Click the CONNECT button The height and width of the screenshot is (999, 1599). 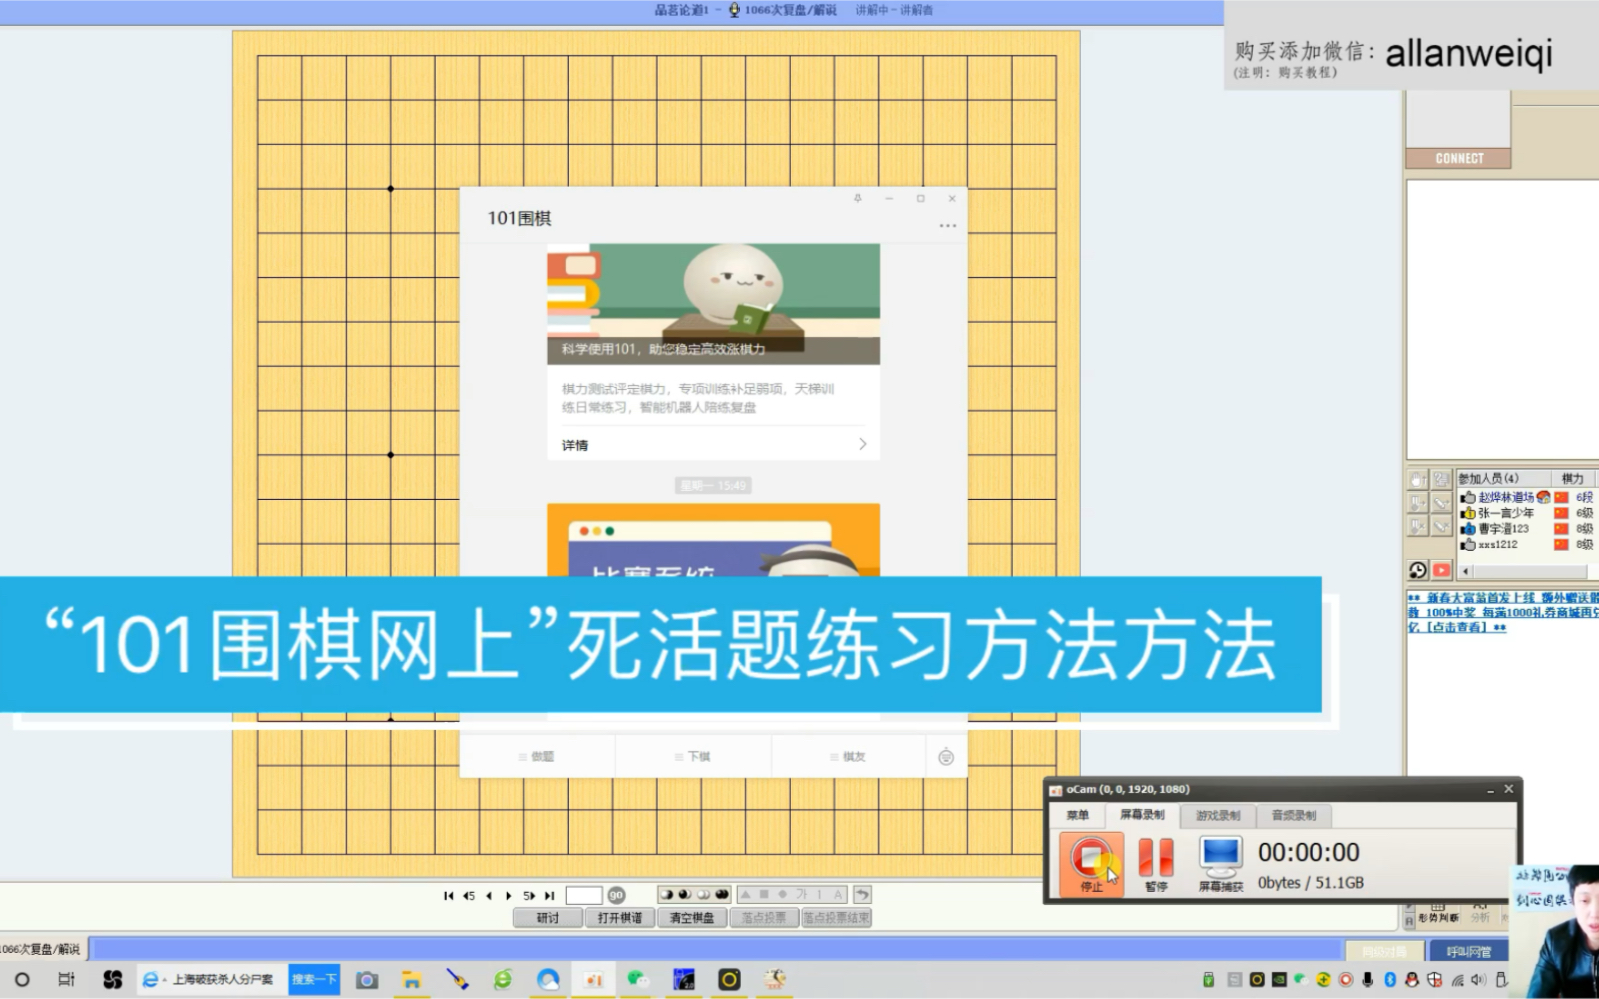tap(1458, 158)
